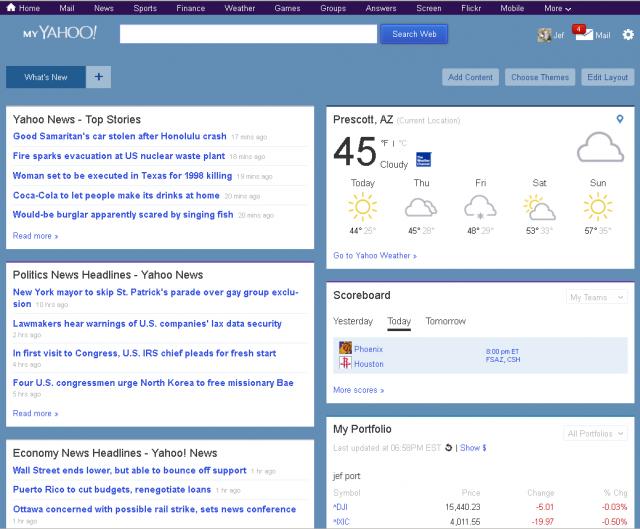Image resolution: width=640 pixels, height=529 pixels.
Task: Open Finance in the top navigation bar
Action: tap(190, 7)
